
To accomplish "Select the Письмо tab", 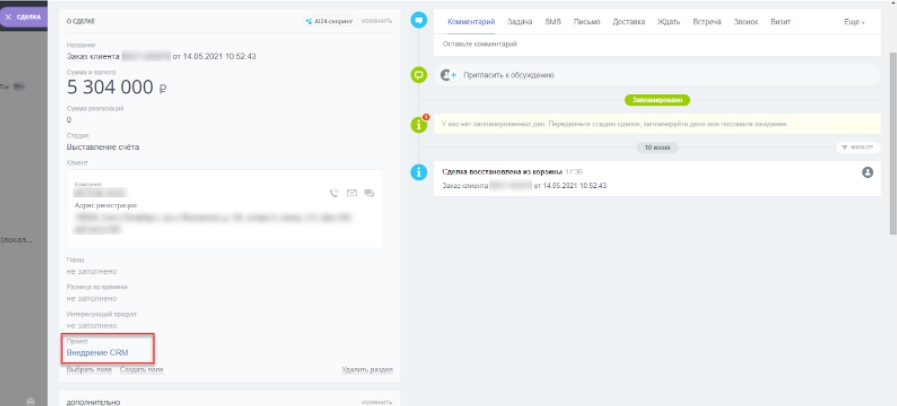I will tap(587, 21).
